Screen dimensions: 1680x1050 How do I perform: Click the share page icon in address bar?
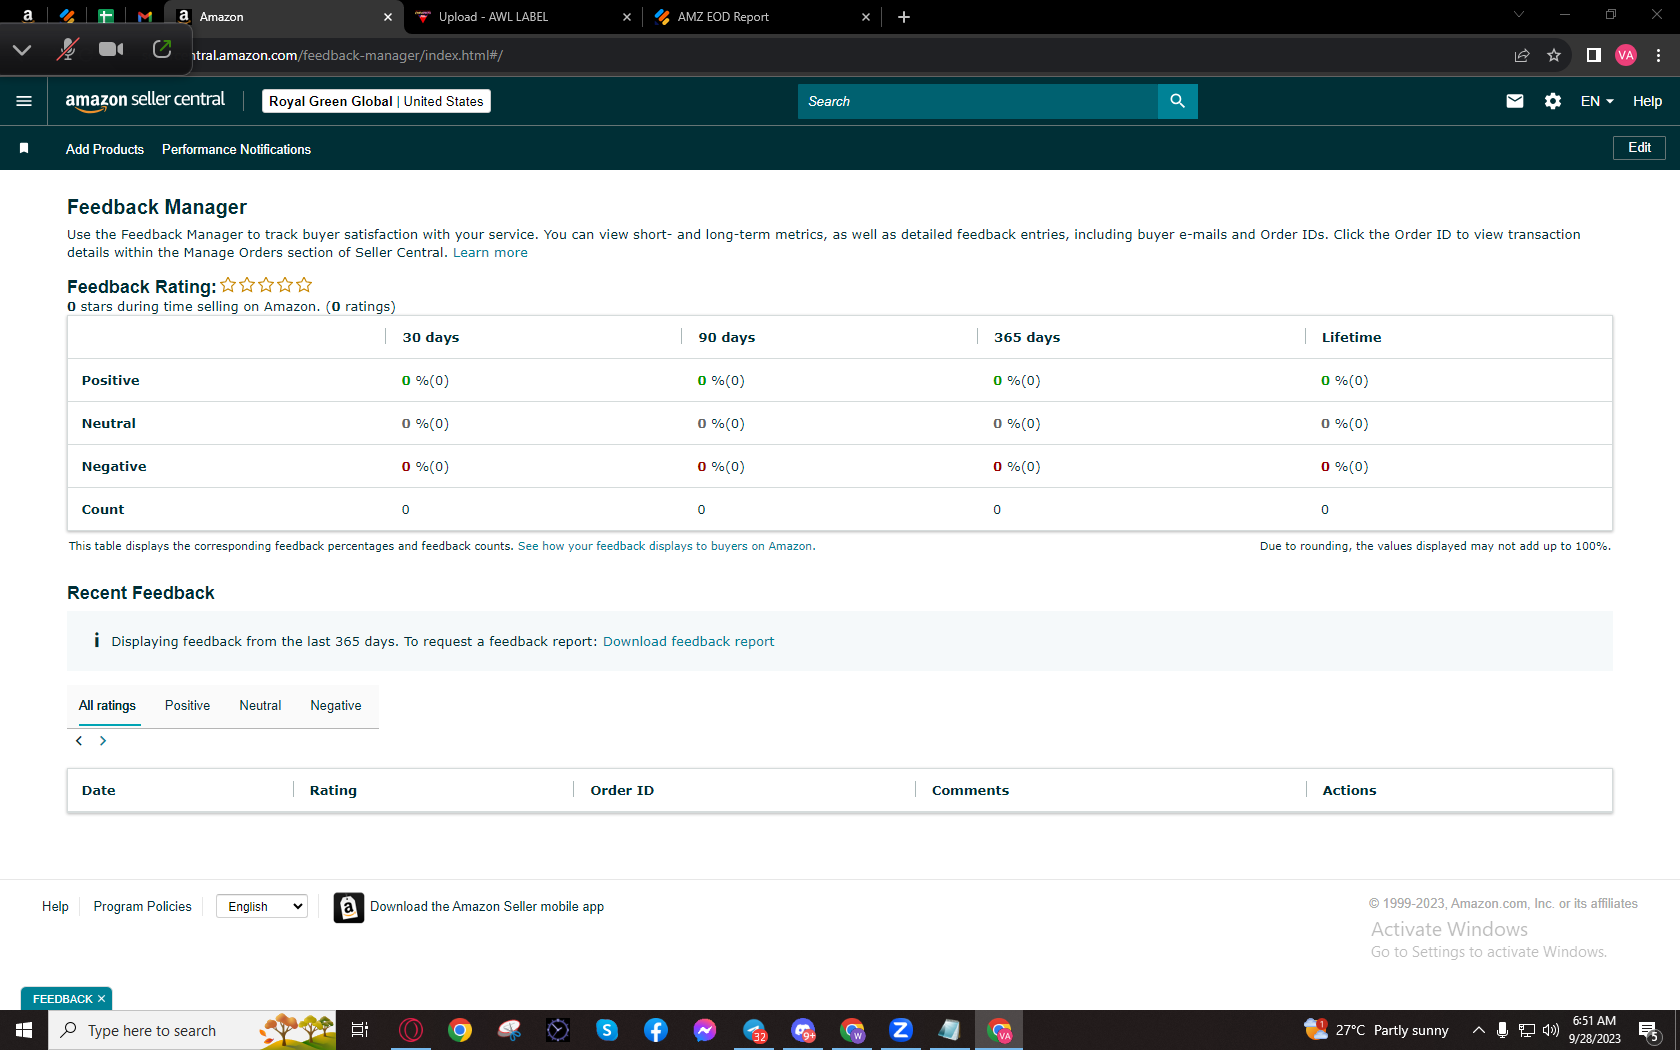pyautogui.click(x=1522, y=55)
